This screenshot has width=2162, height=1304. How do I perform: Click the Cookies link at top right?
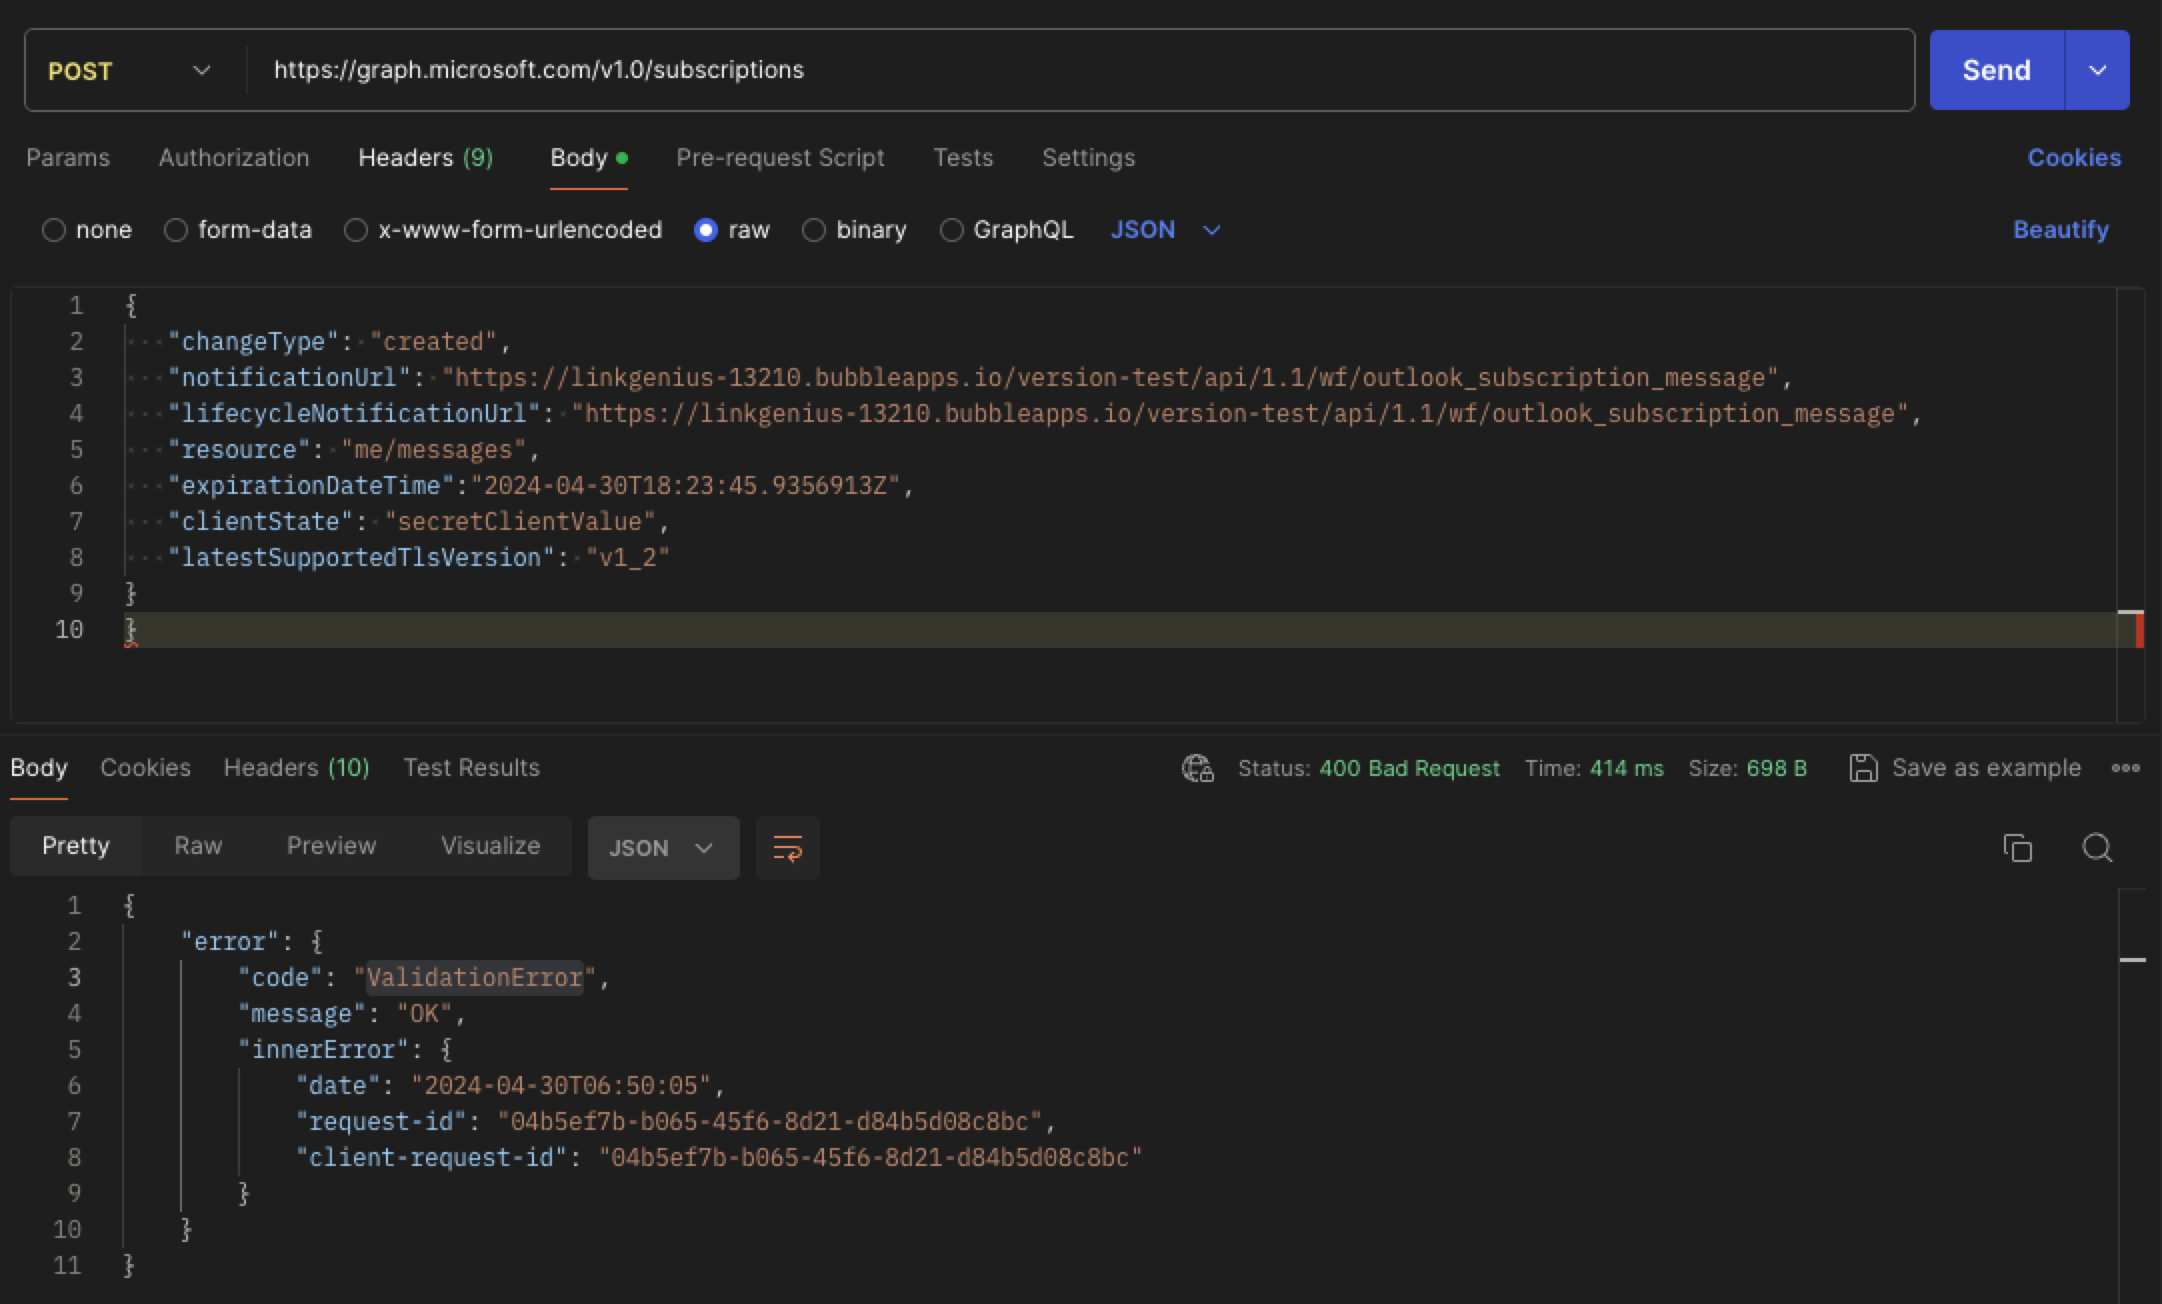(2074, 158)
